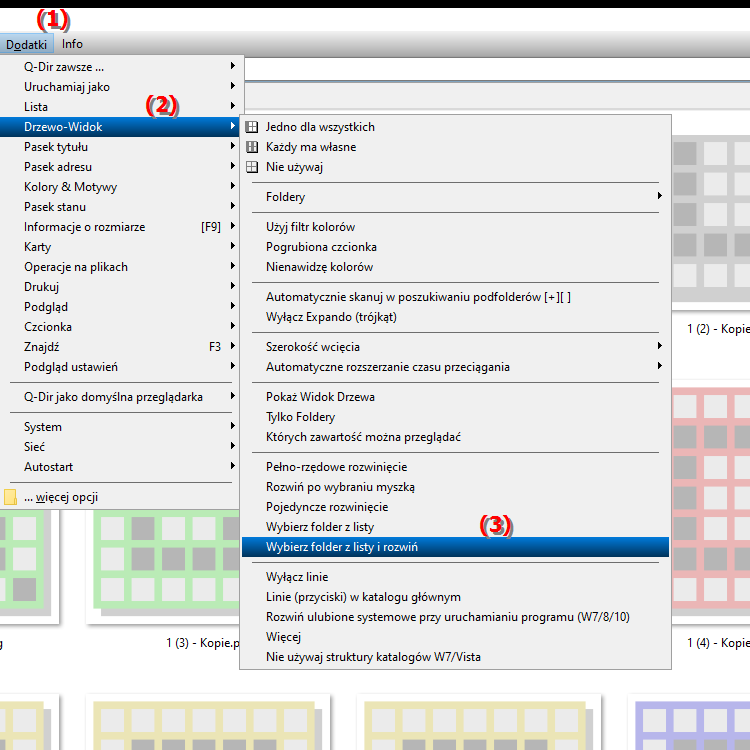Open the System submenu
The height and width of the screenshot is (750, 750).
(119, 427)
